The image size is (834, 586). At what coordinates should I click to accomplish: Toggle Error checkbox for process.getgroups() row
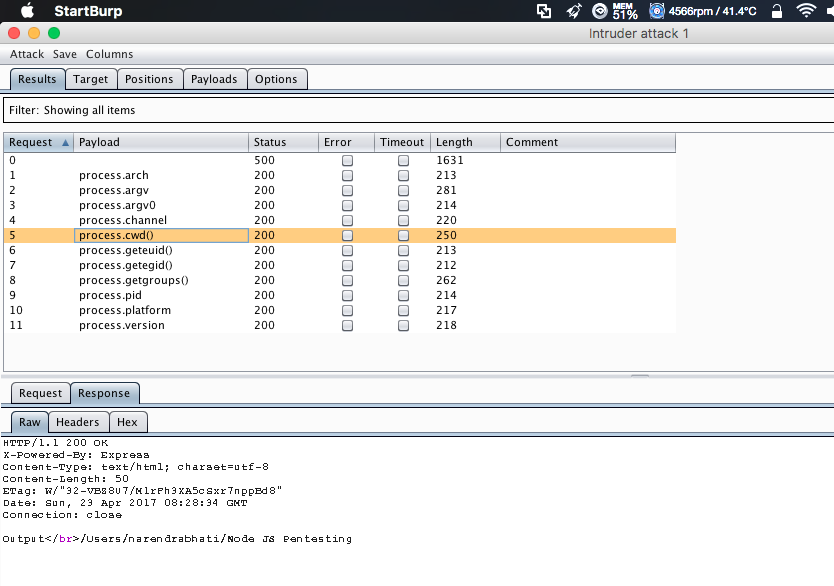[347, 280]
